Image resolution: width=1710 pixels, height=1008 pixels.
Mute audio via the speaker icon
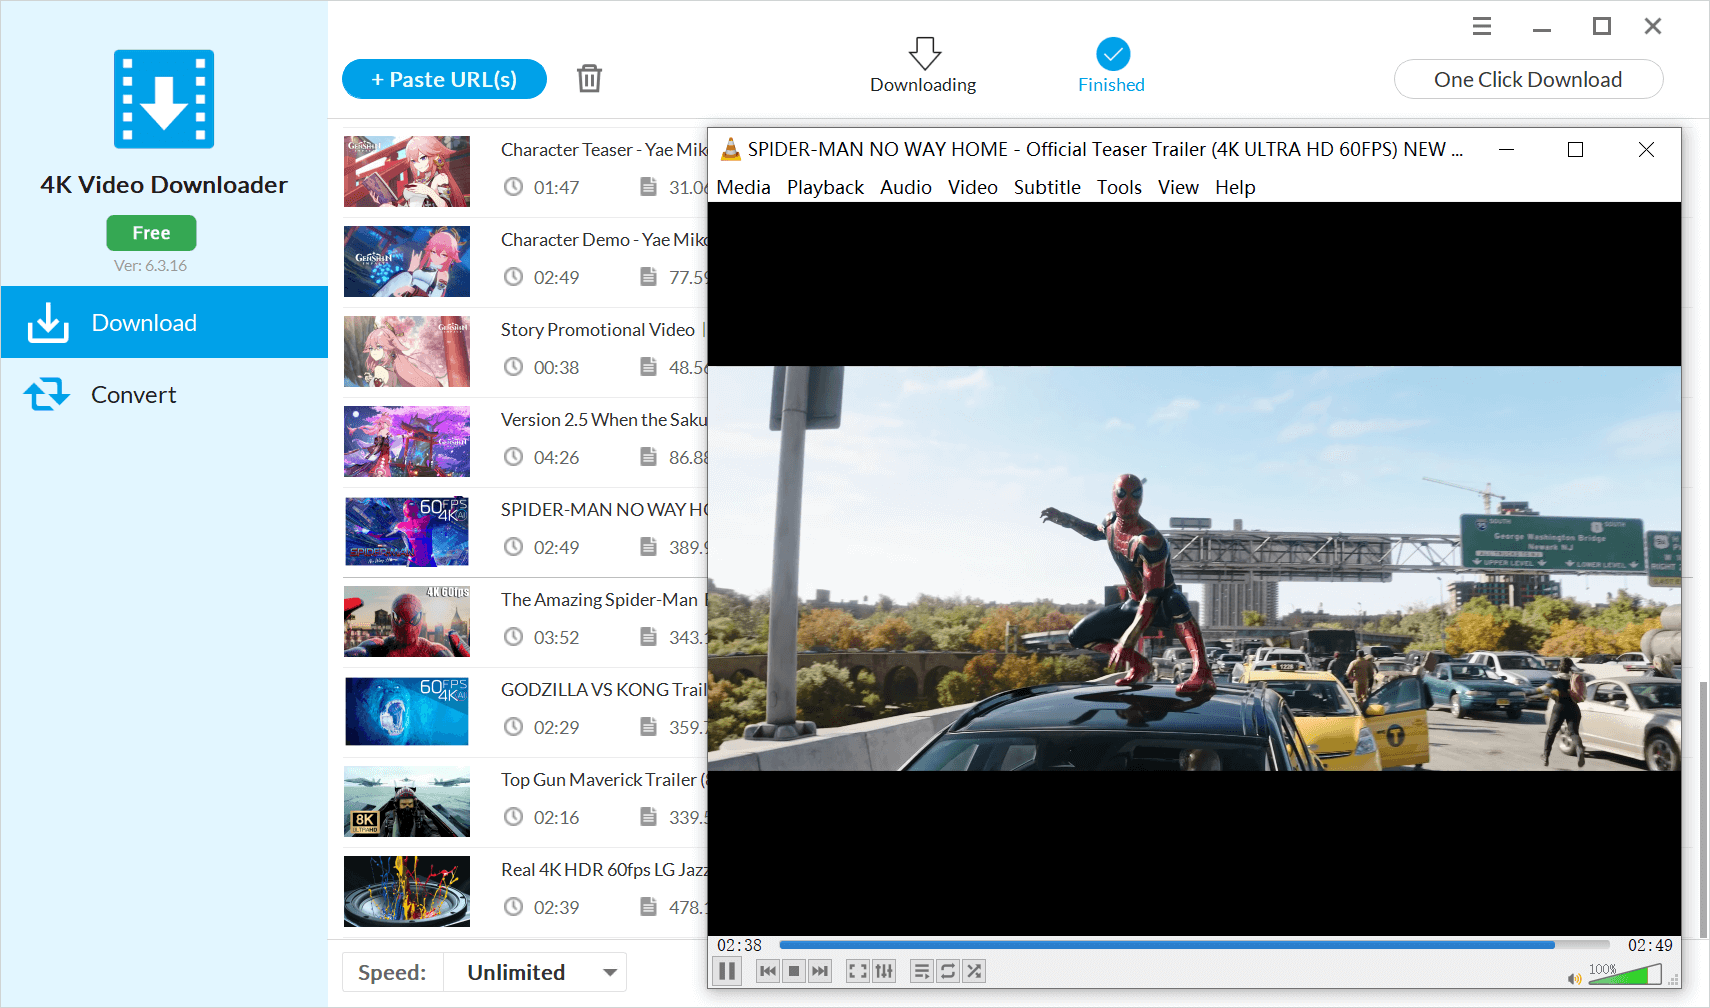point(1575,978)
